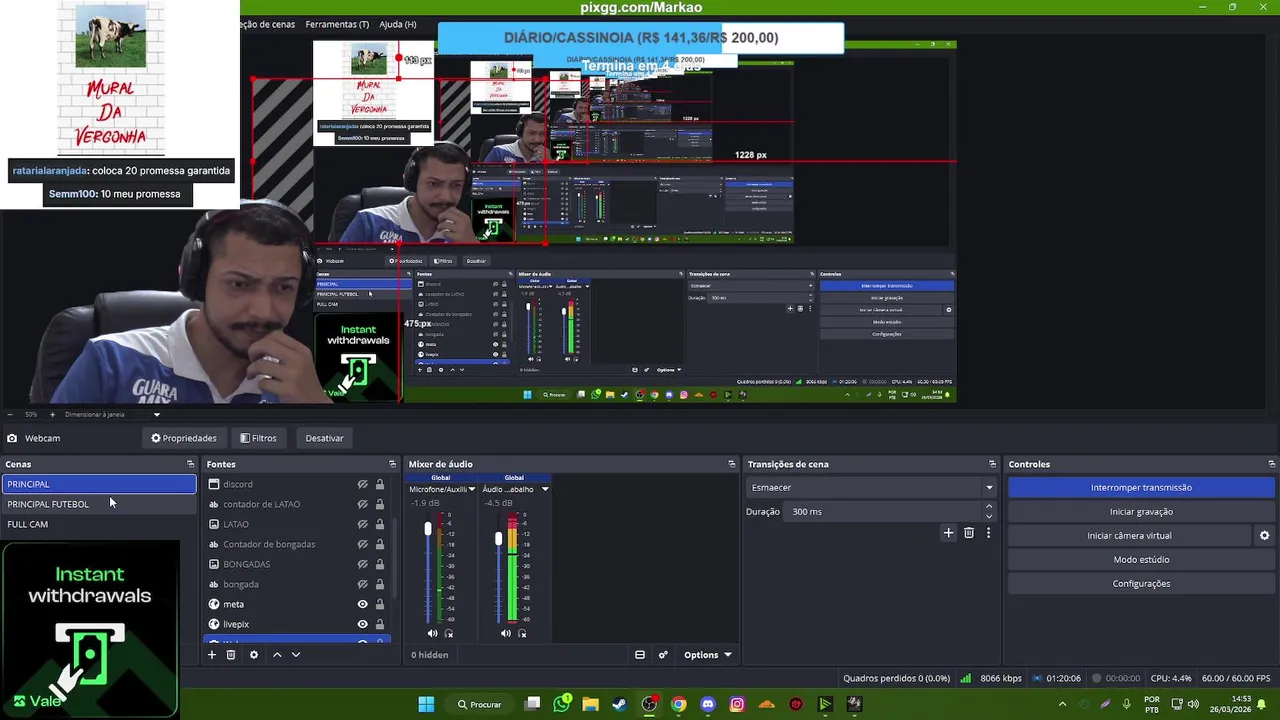The height and width of the screenshot is (720, 1280).
Task: Show the Contador de bongadas source
Action: [x=363, y=544]
